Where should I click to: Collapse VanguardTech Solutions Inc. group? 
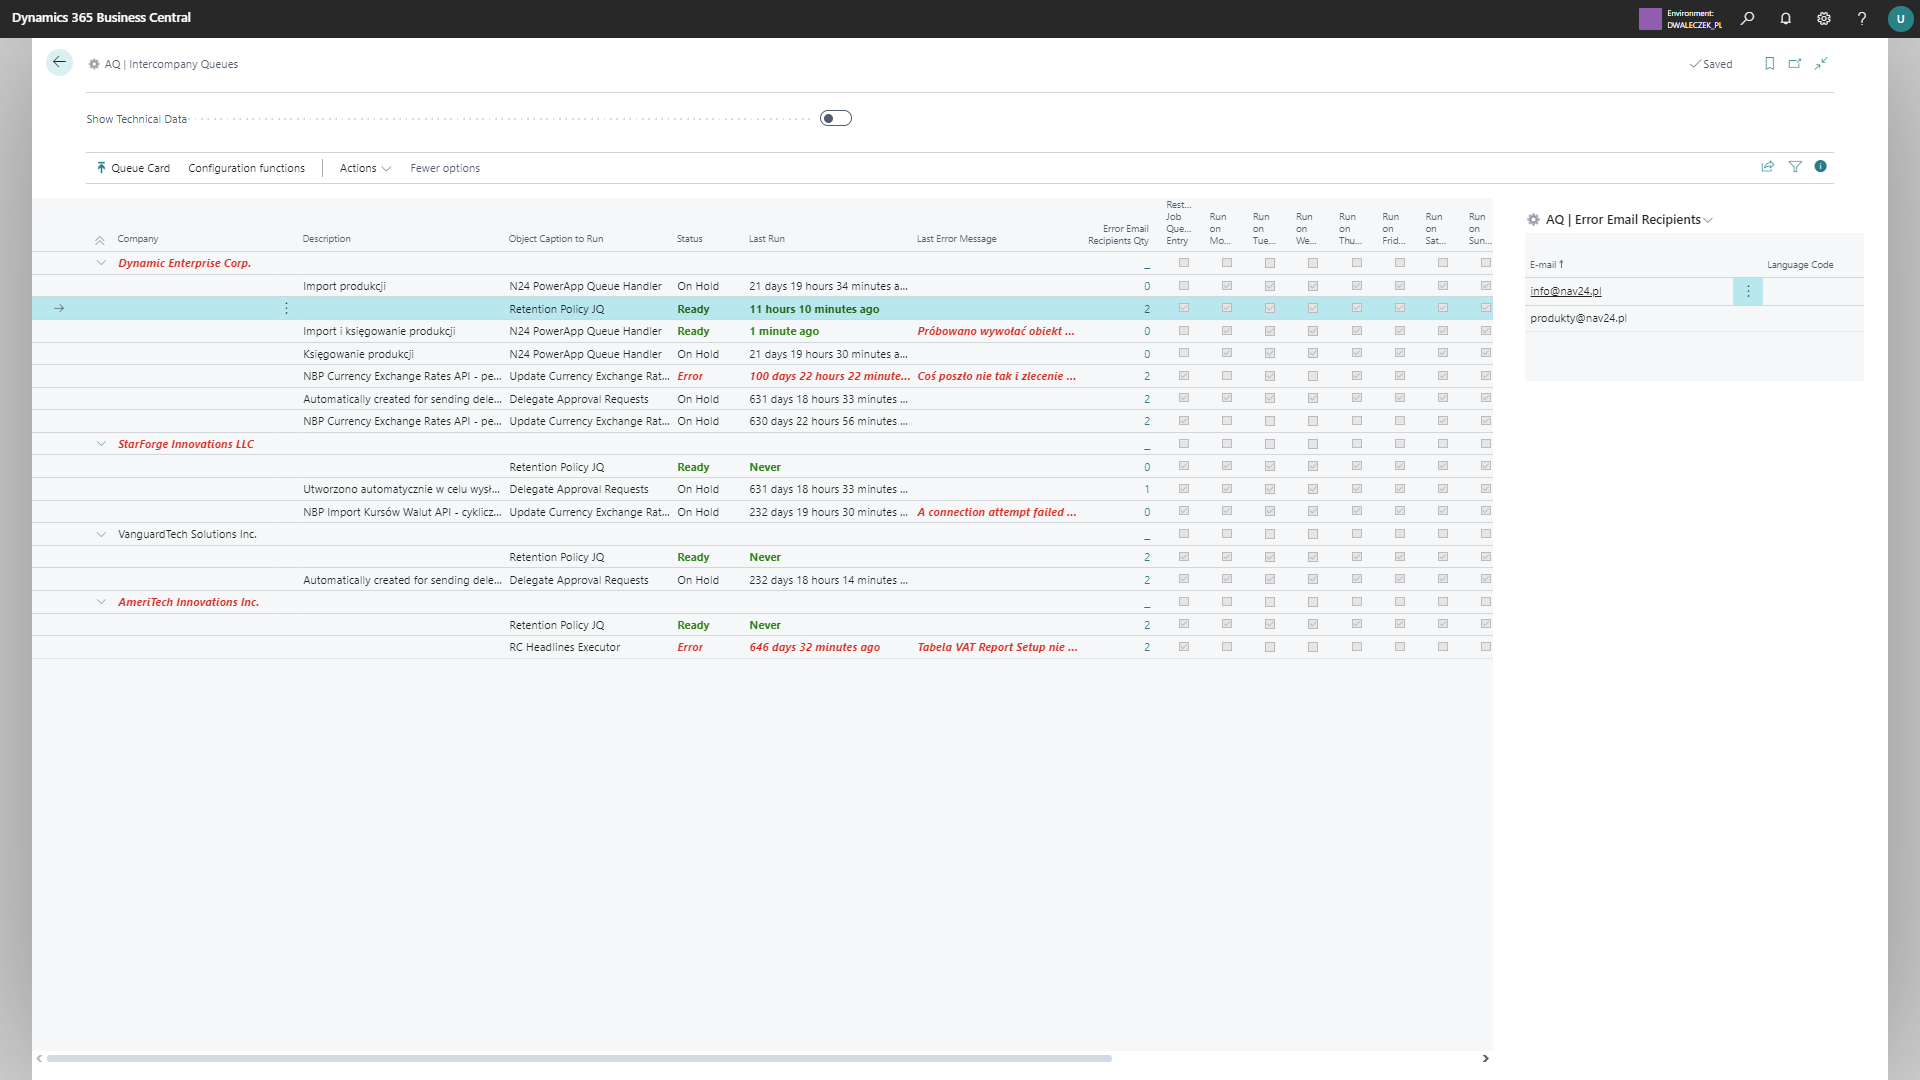(101, 534)
